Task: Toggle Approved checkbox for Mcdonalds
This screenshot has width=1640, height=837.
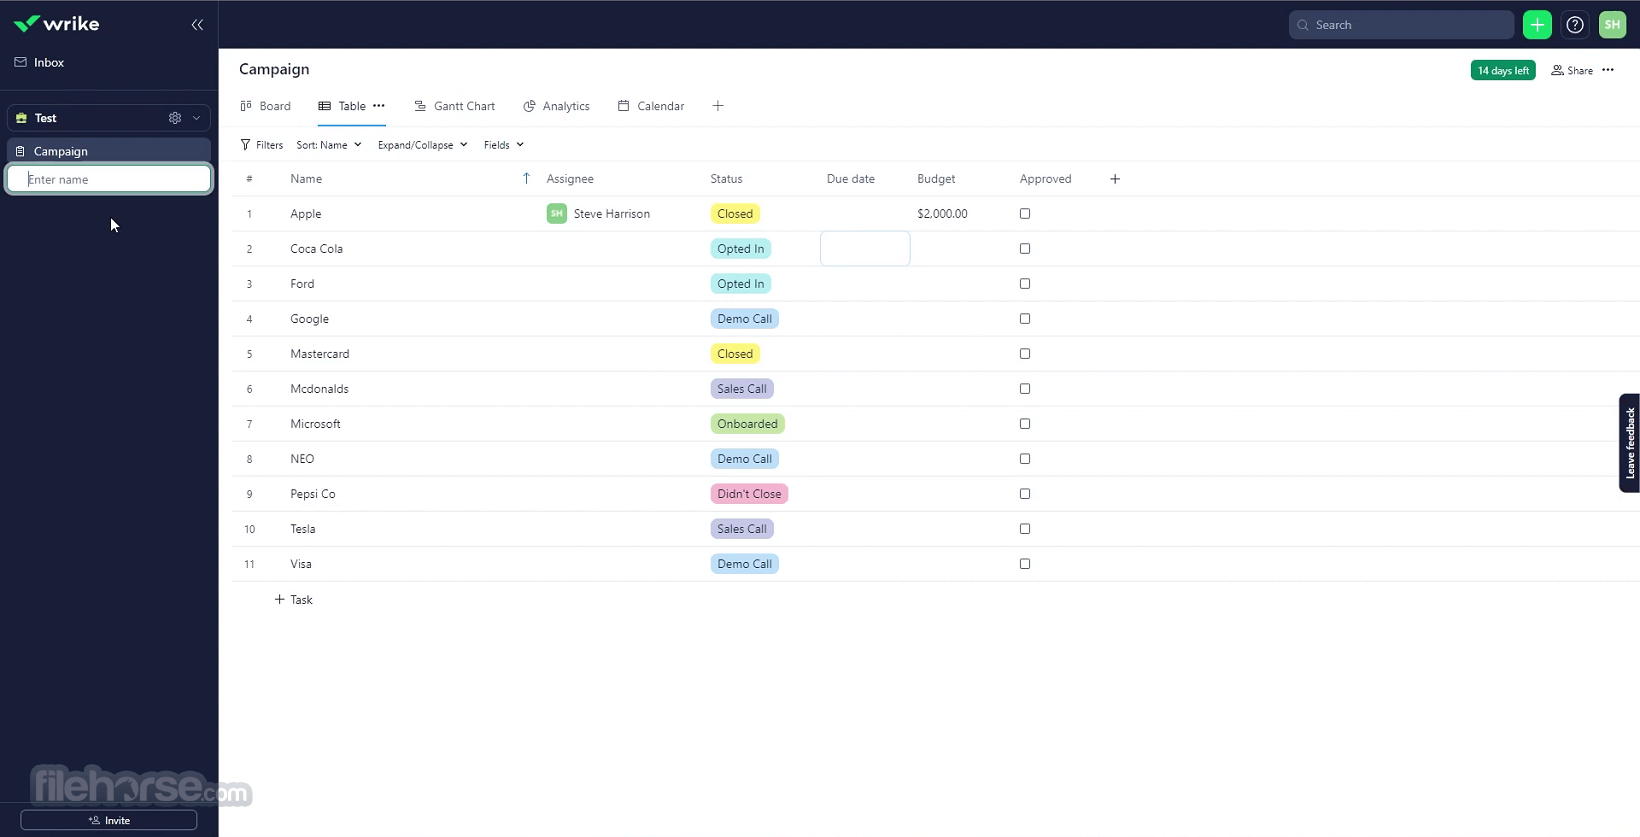Action: click(x=1025, y=389)
